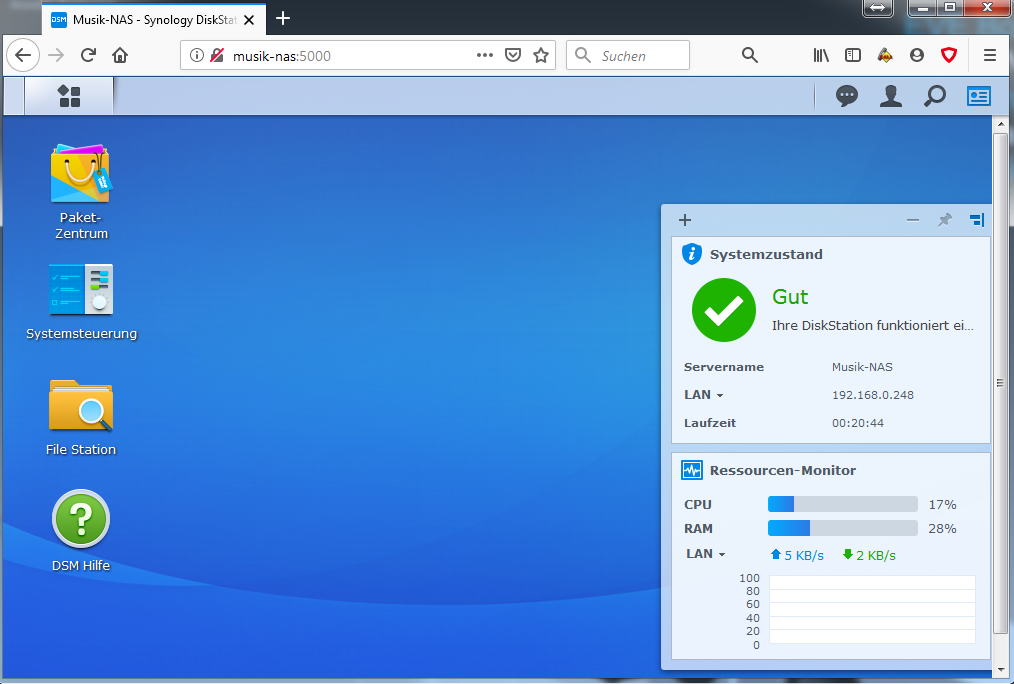Click the CPU usage bar

click(x=843, y=504)
